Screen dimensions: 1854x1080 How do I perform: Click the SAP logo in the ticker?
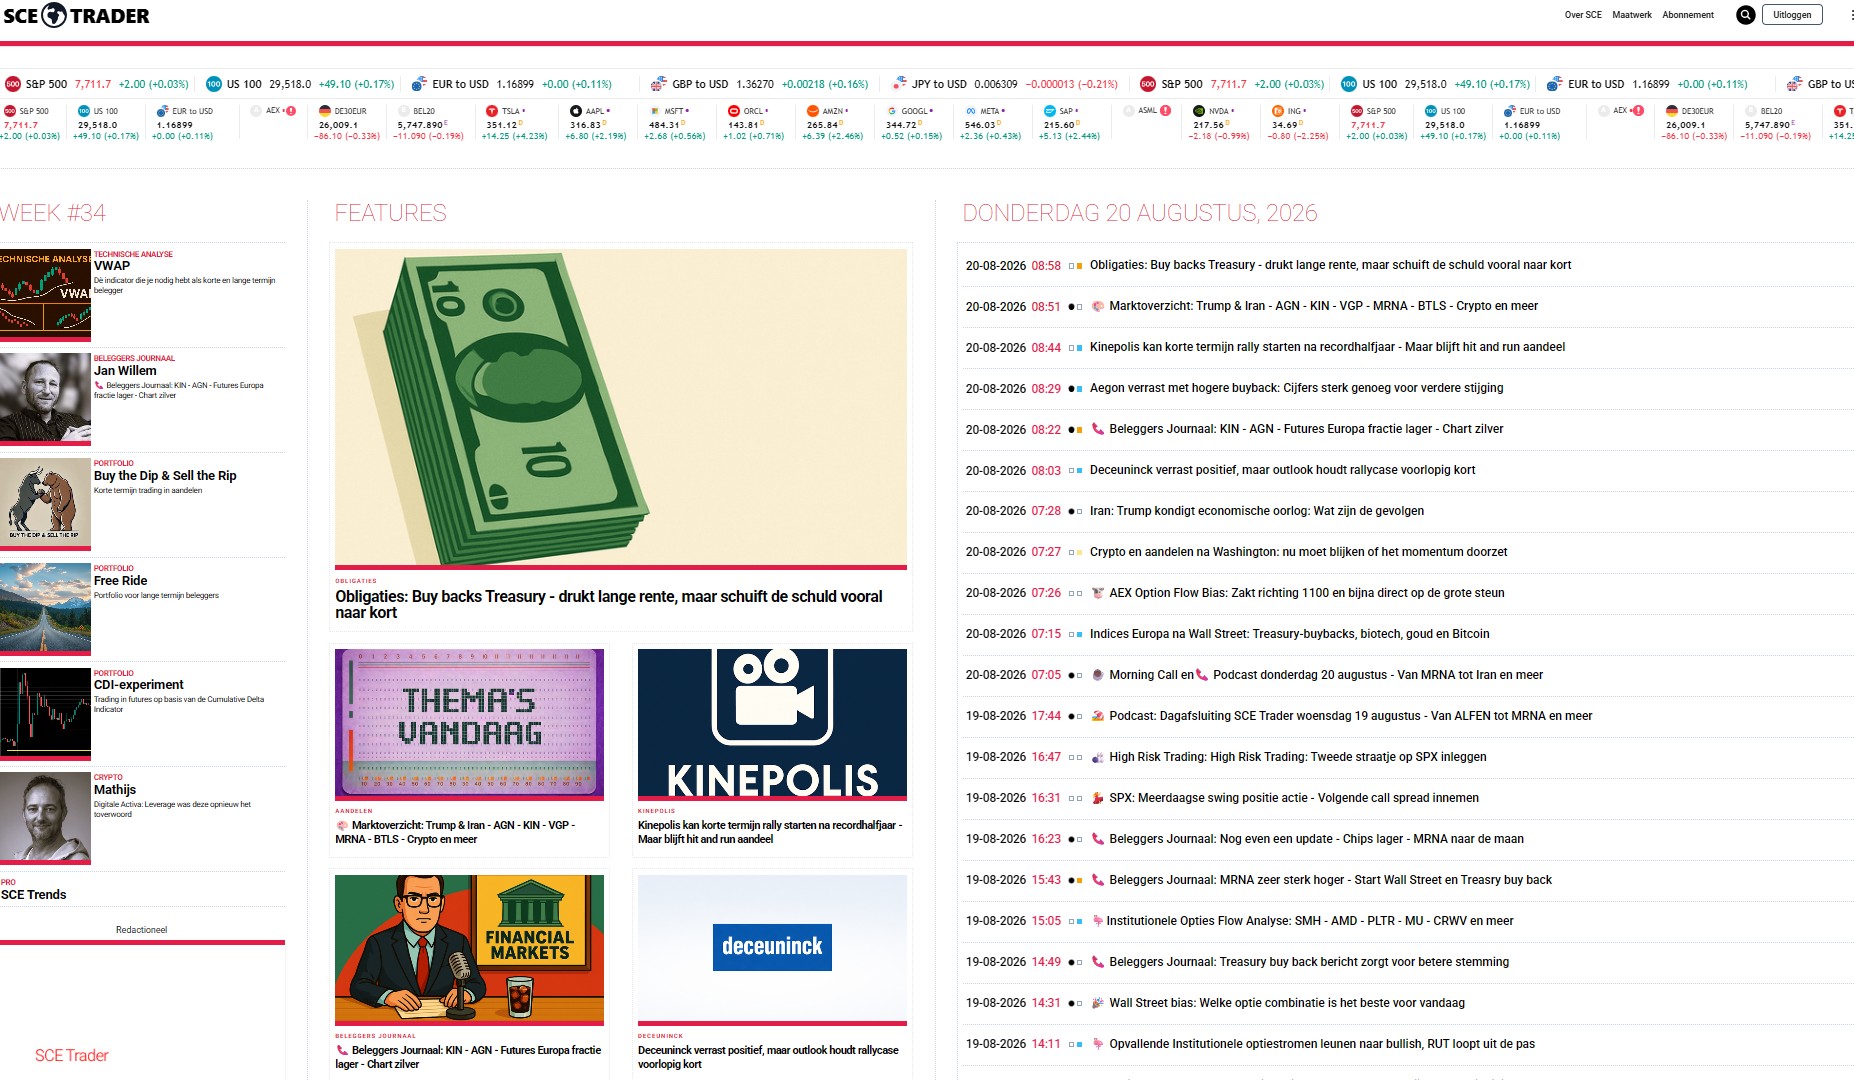point(1049,111)
